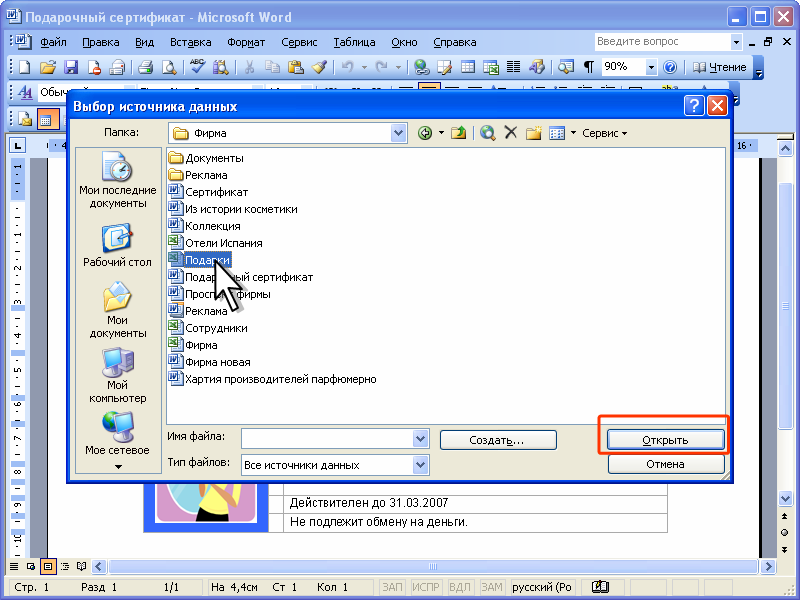Open the Имя файла dropdown arrow
The height and width of the screenshot is (600, 800).
(x=420, y=438)
